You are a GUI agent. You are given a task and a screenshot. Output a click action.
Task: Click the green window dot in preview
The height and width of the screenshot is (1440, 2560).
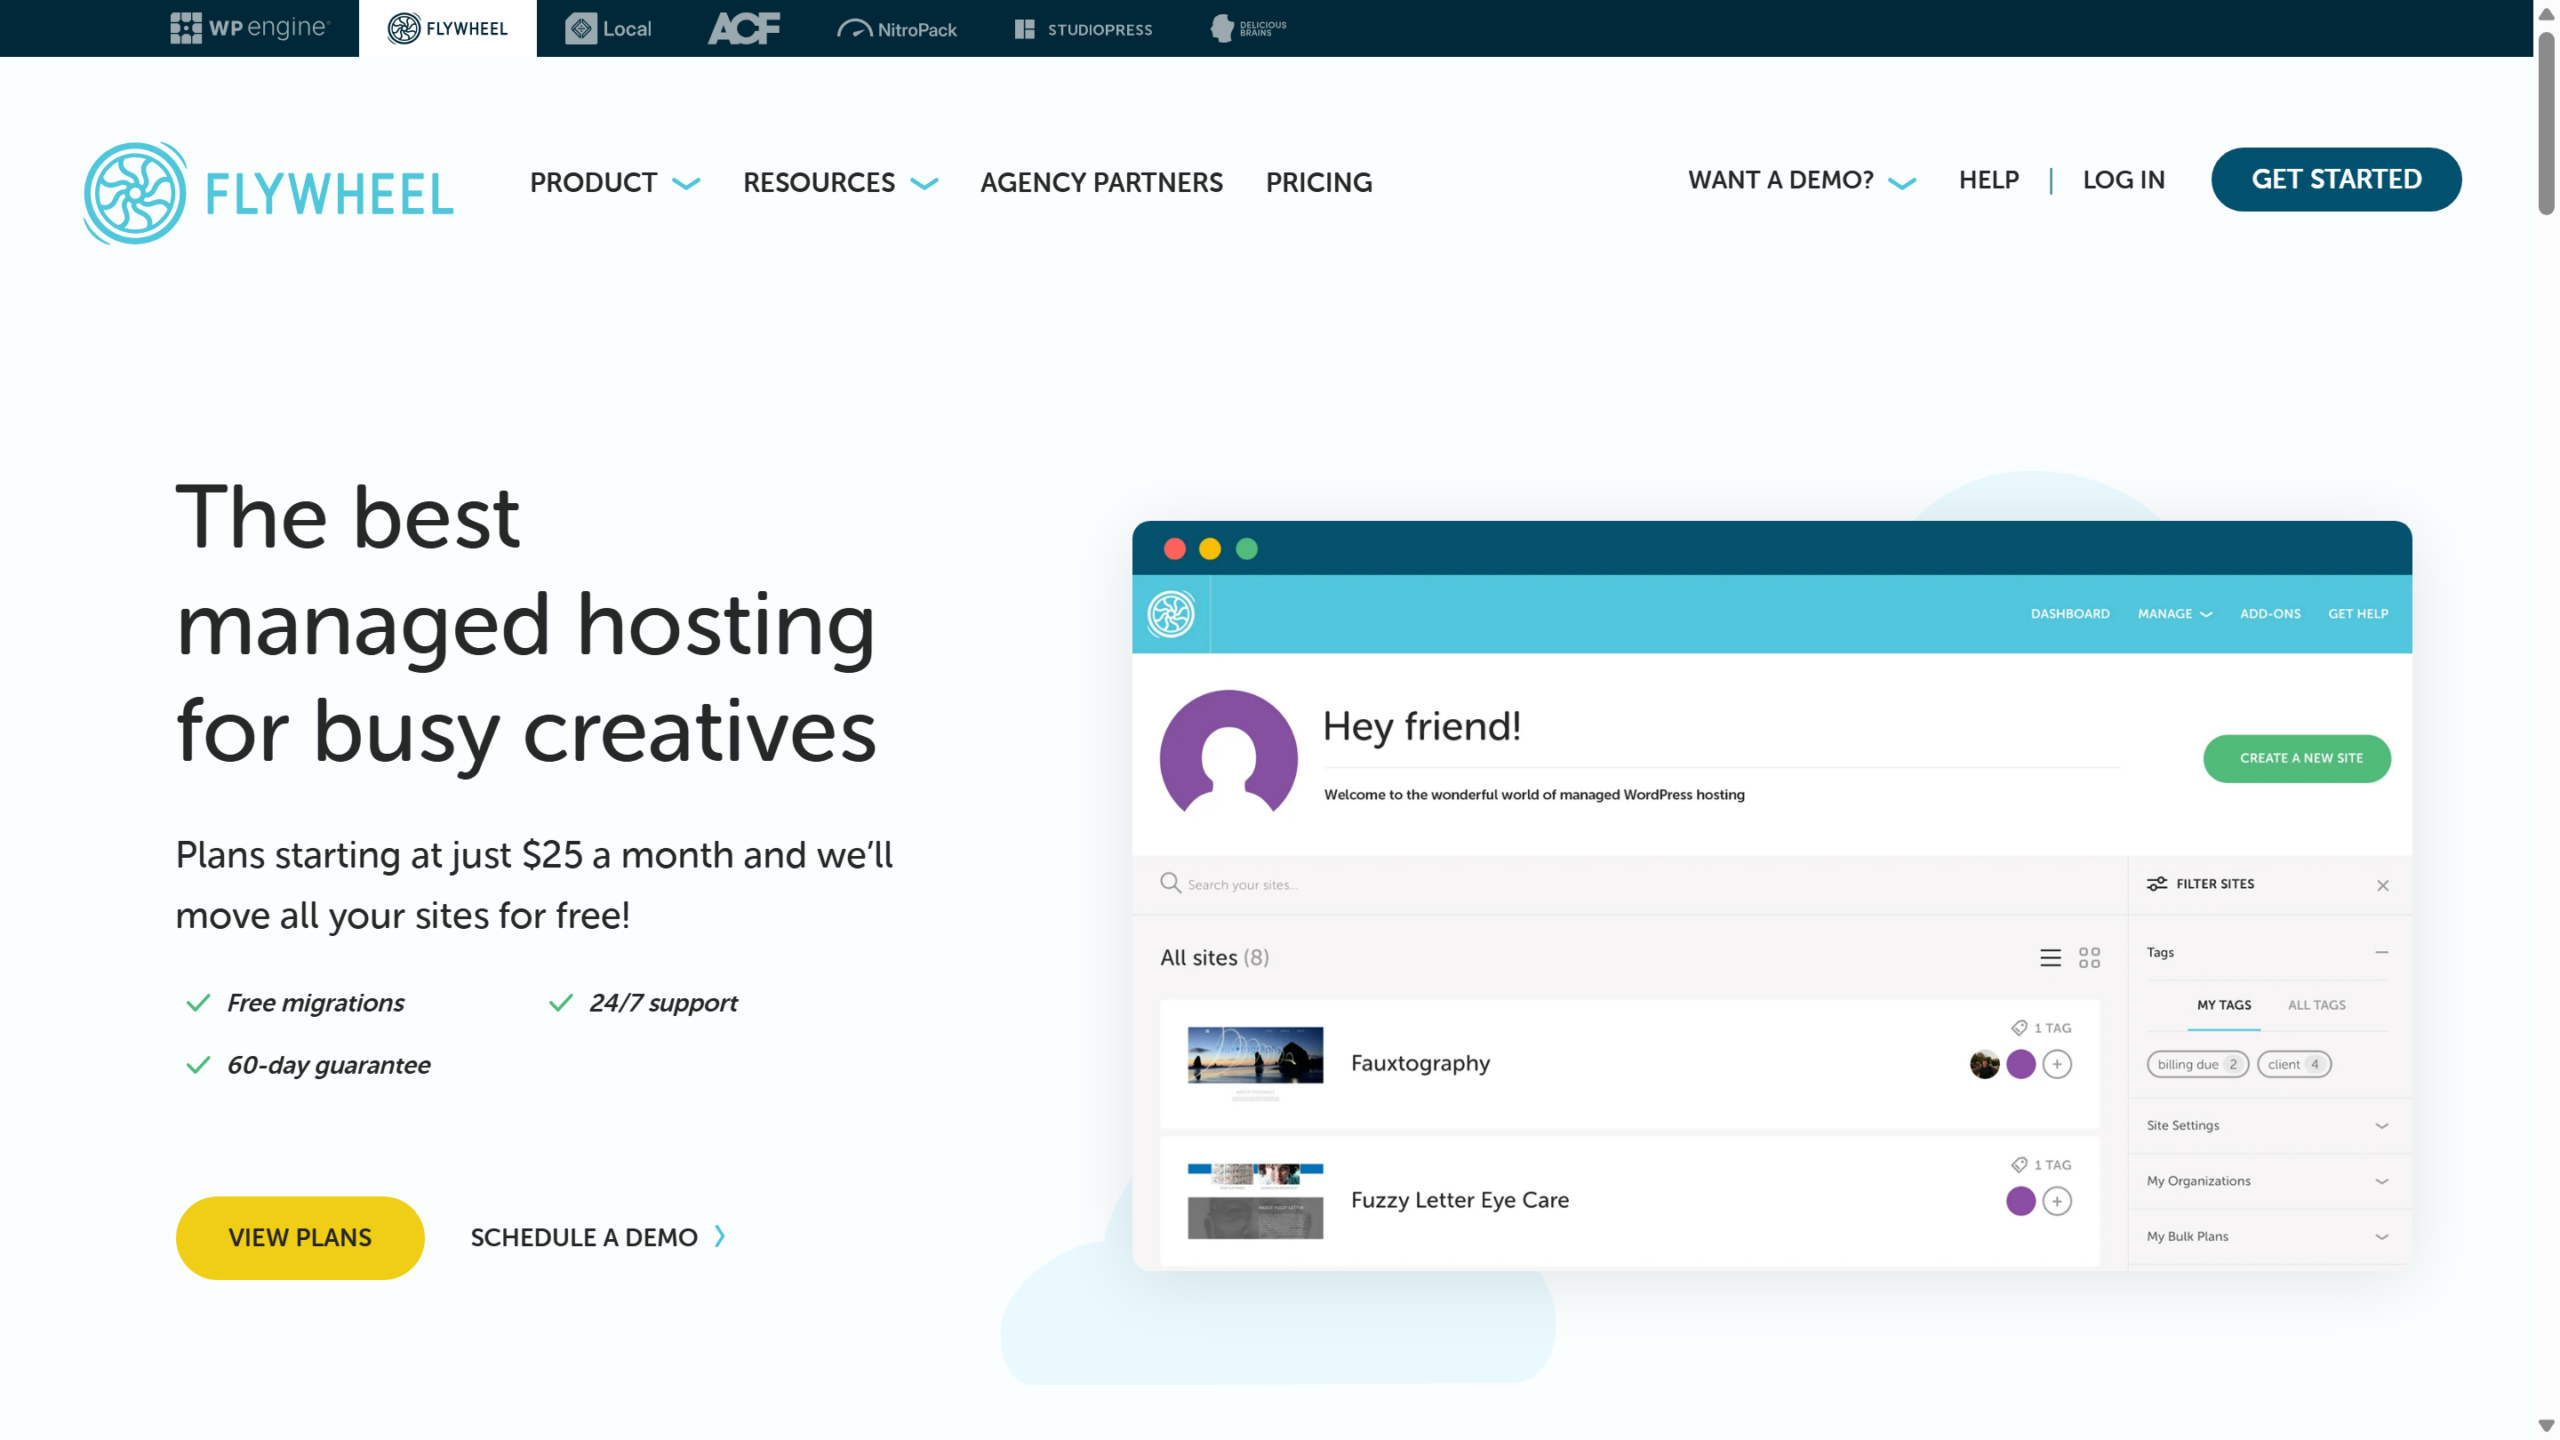[1246, 549]
